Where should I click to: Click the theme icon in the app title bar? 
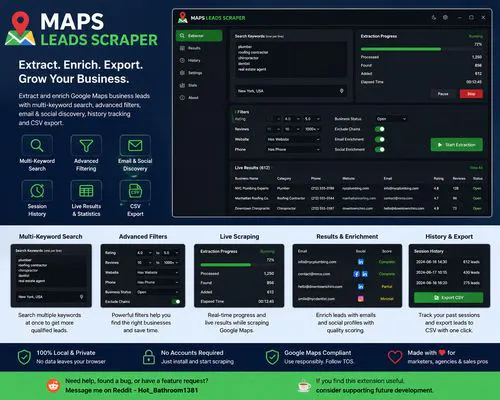tap(434, 17)
